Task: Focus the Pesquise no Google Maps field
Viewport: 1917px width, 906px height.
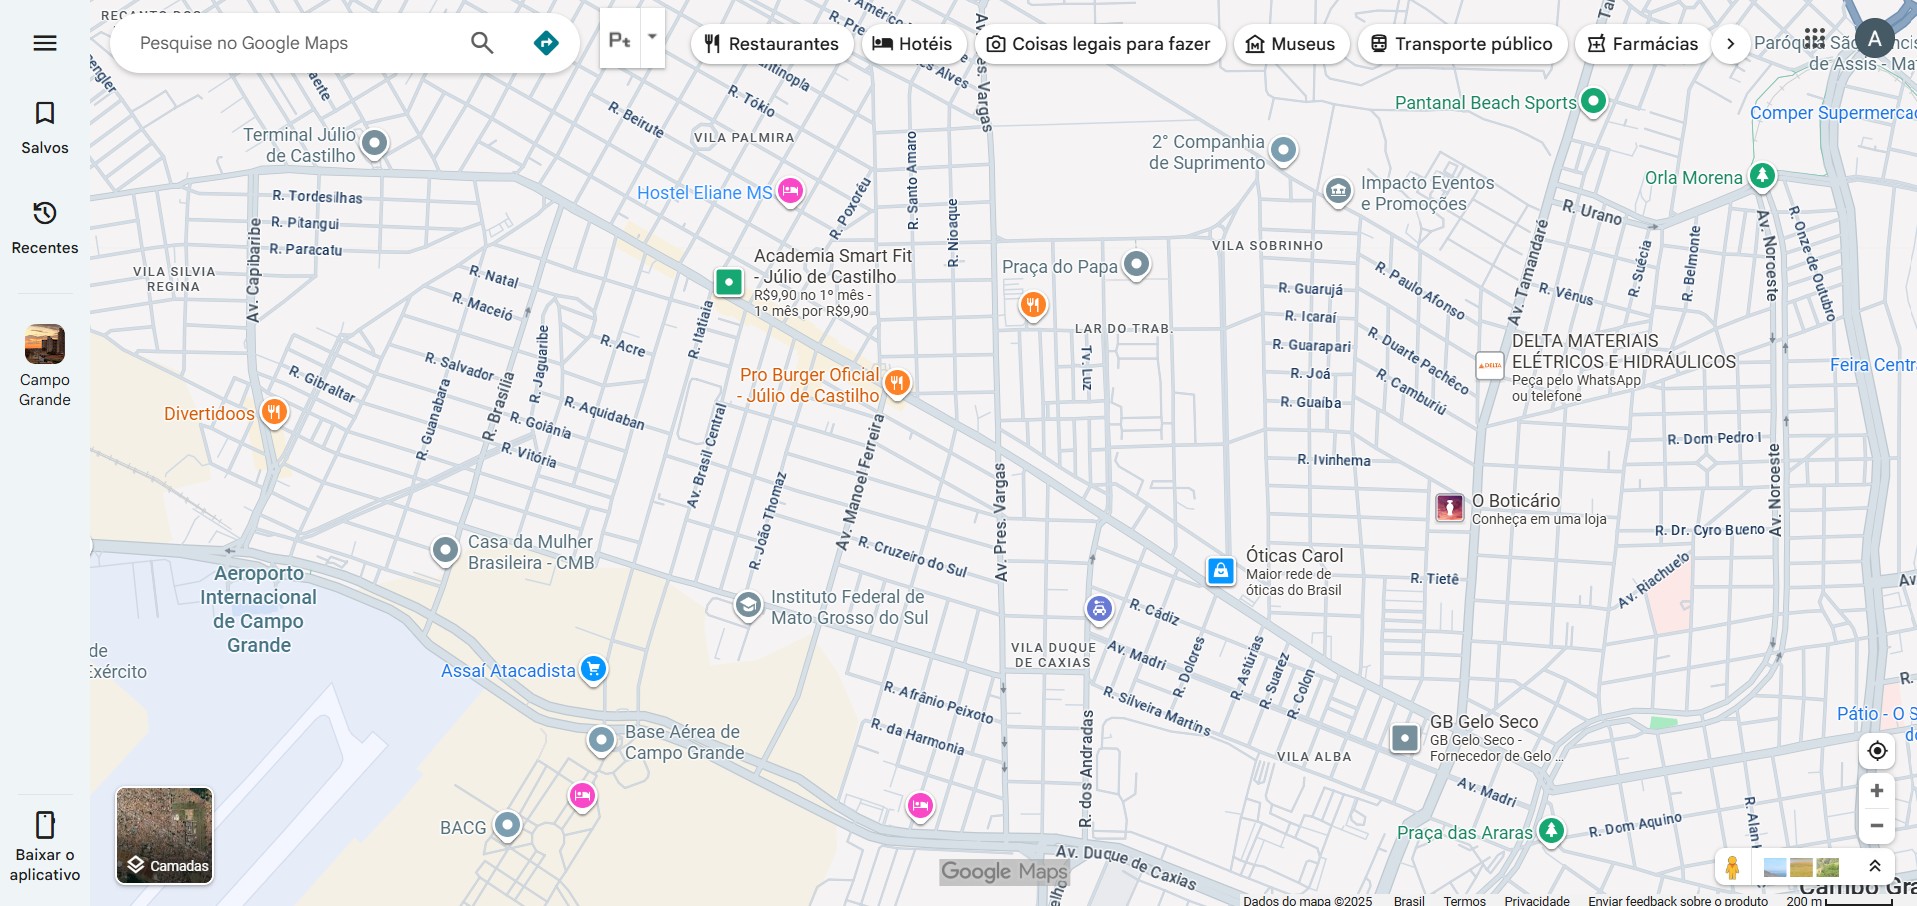Action: (295, 43)
